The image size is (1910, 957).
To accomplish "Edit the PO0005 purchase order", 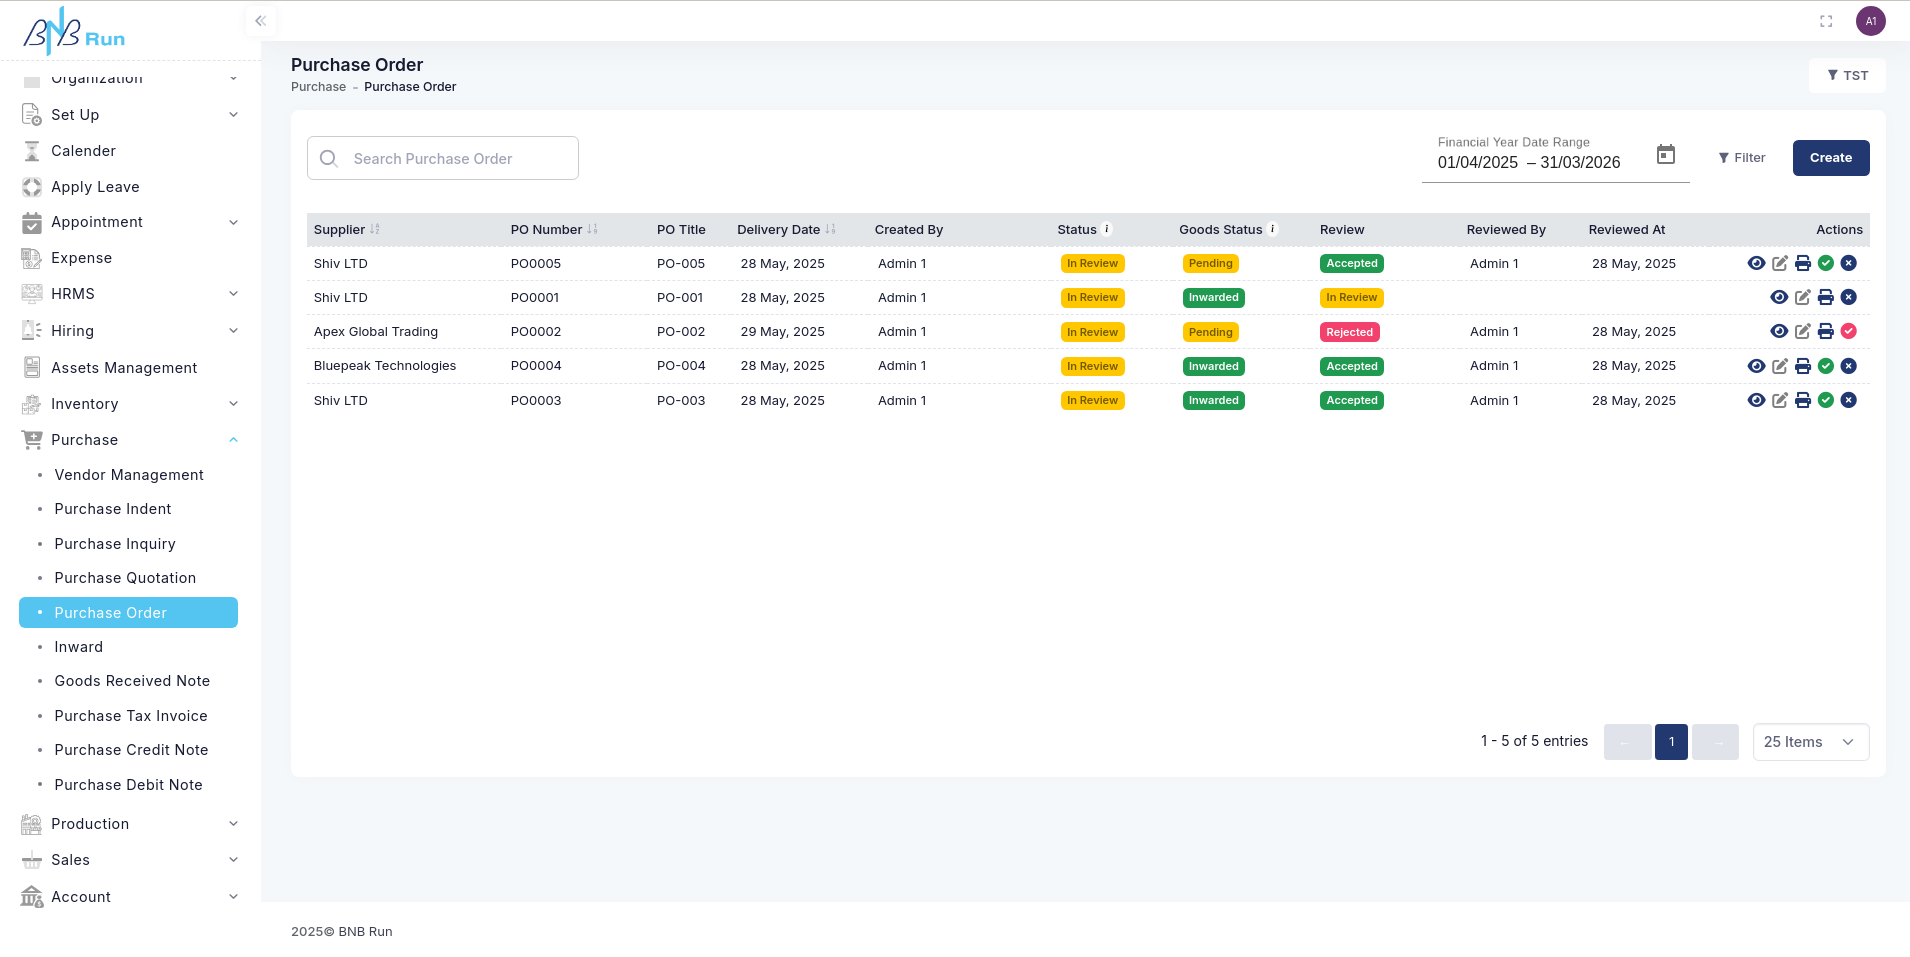I will [1780, 263].
